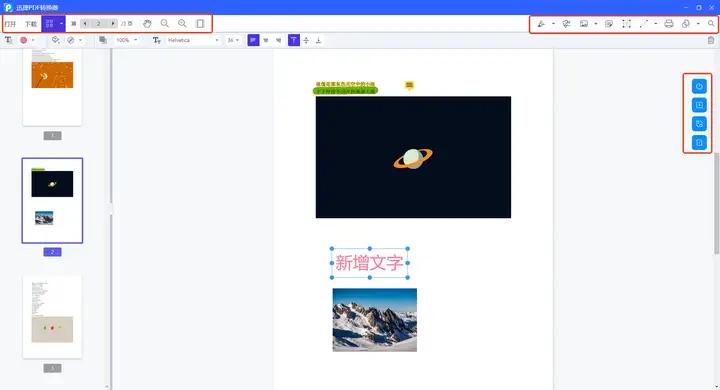Click the search magnifier icon in toolbar
Image resolution: width=720 pixels, height=390 pixels.
711,23
